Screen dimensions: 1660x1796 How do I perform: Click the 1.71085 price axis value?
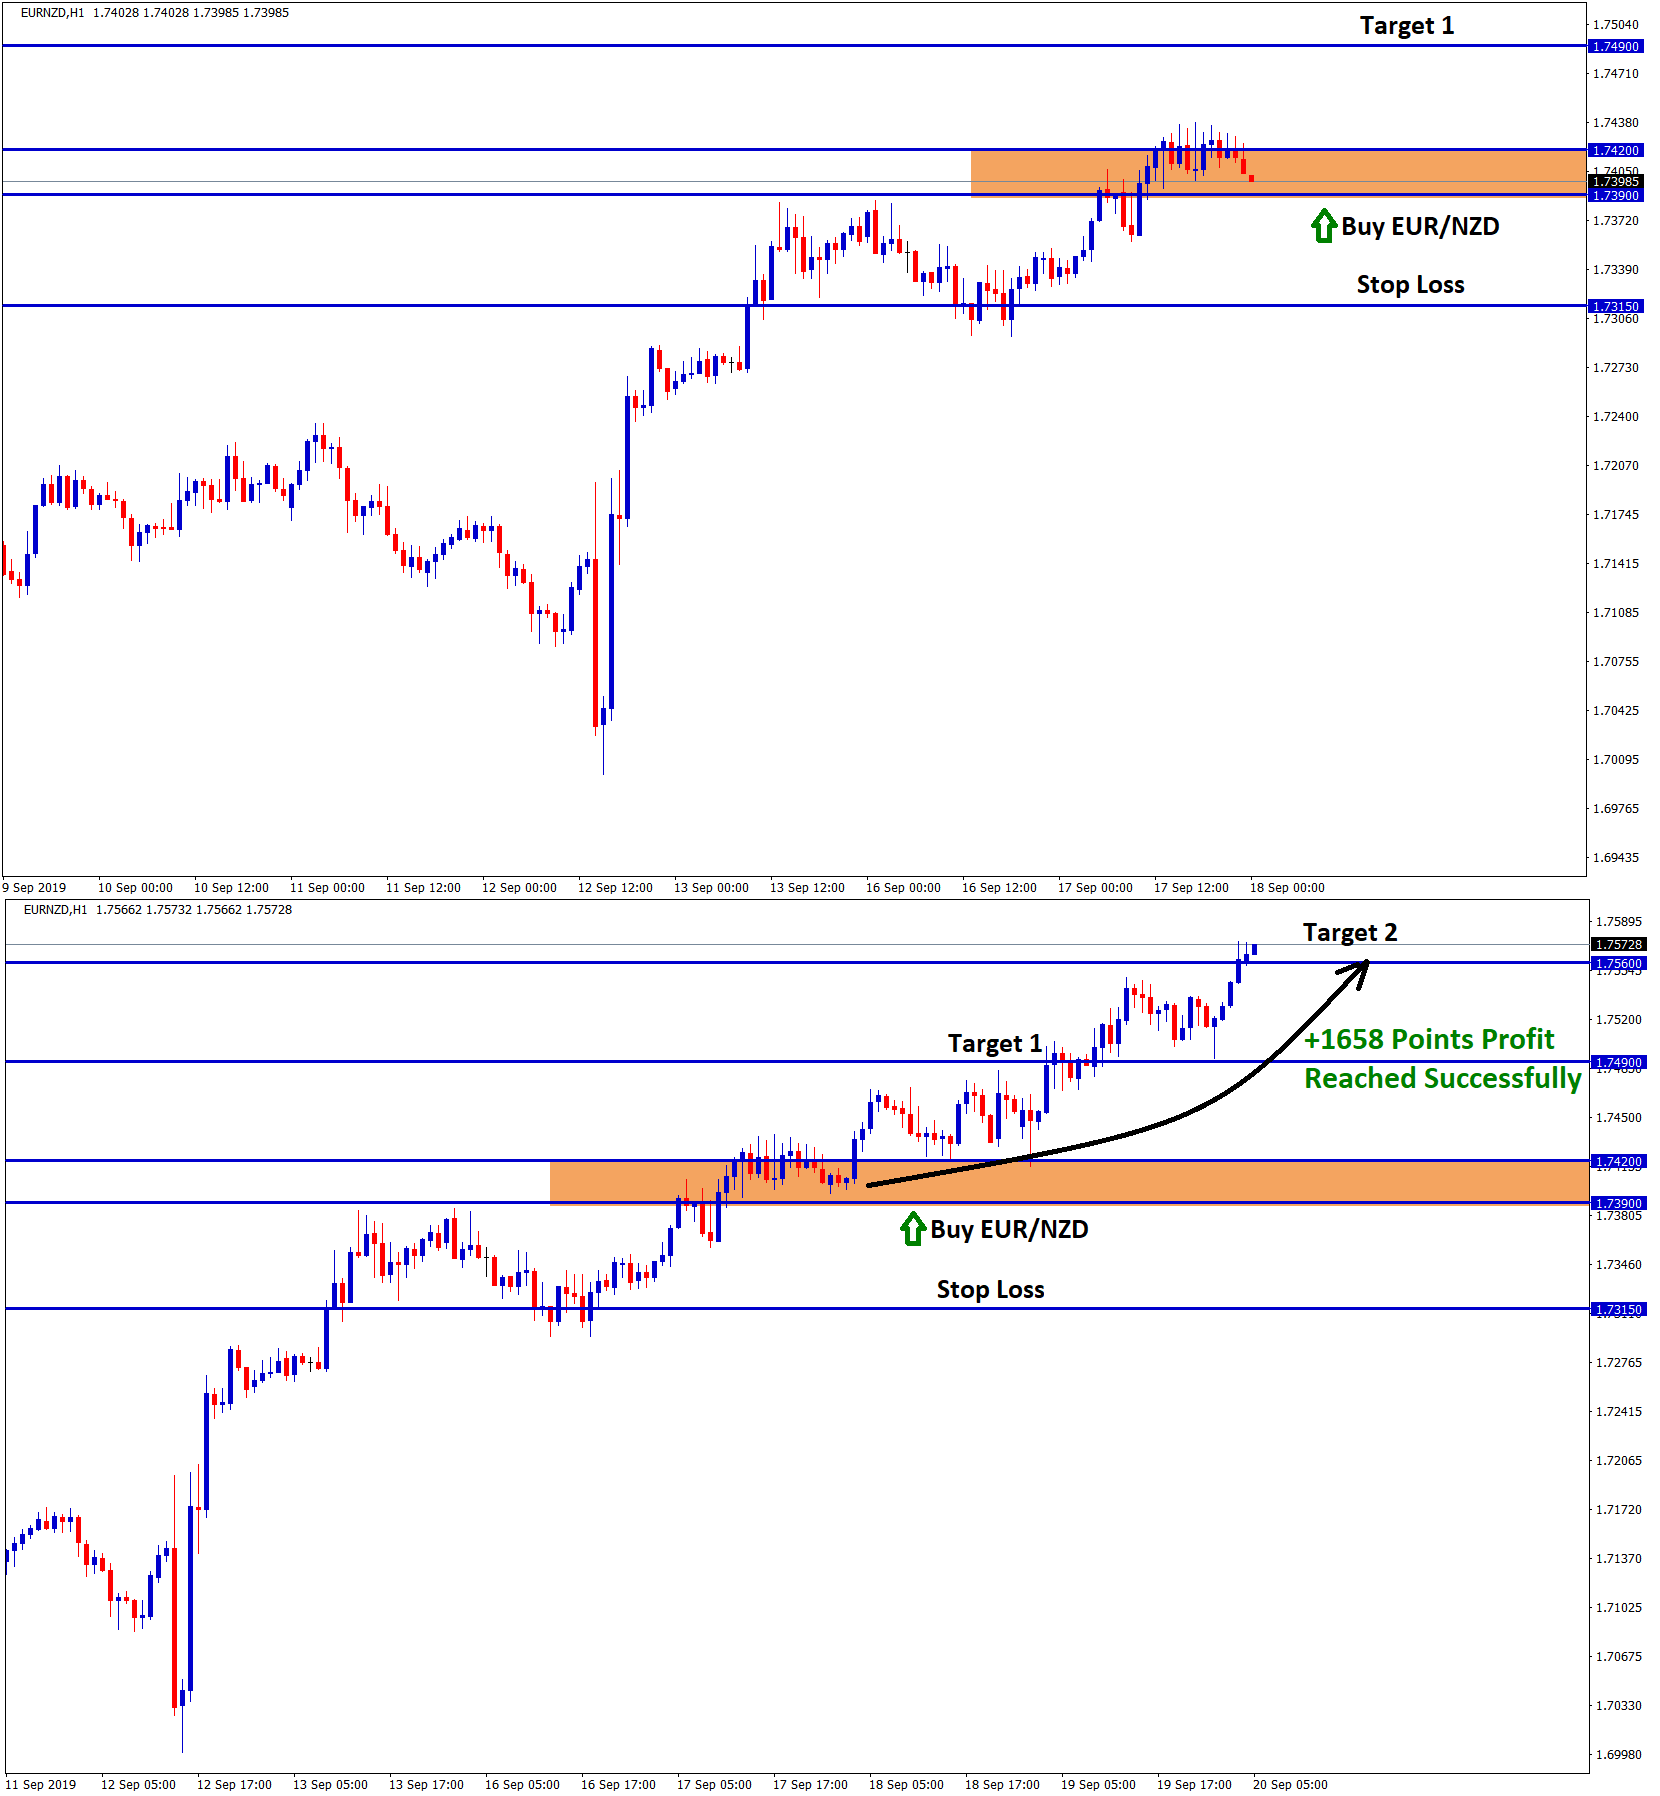(1616, 612)
